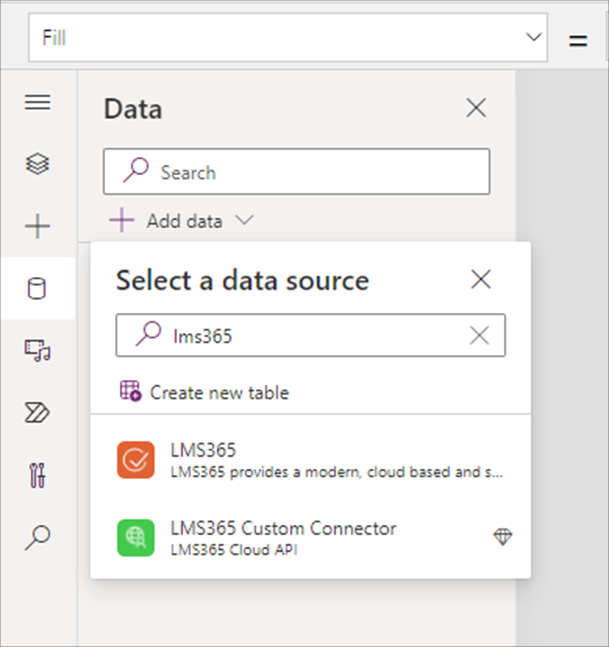This screenshot has height=647, width=609.
Task: Clear the lms365 search text
Action: (480, 336)
